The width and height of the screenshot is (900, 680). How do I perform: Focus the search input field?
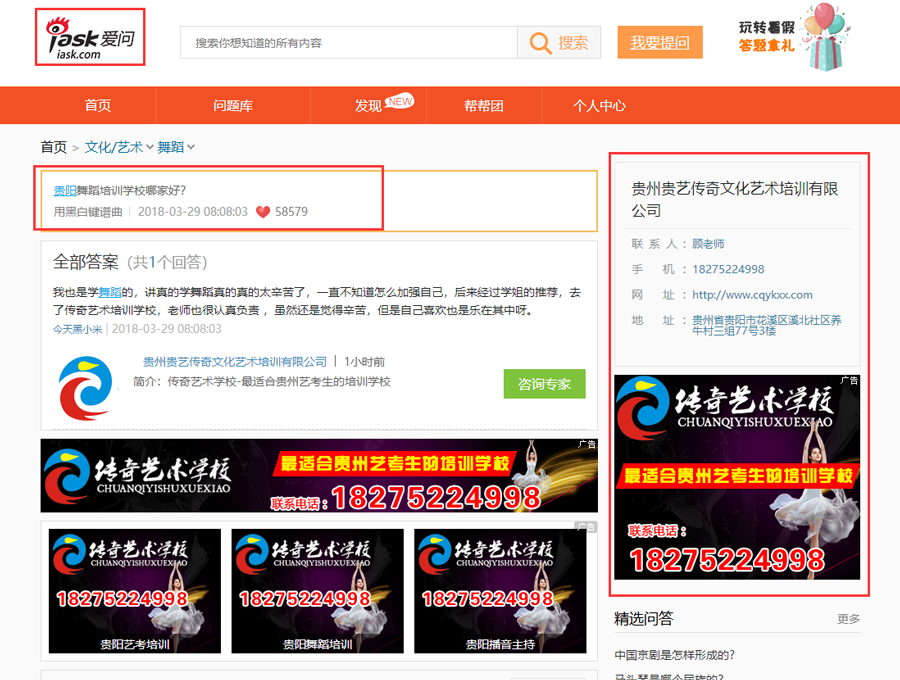[x=348, y=42]
